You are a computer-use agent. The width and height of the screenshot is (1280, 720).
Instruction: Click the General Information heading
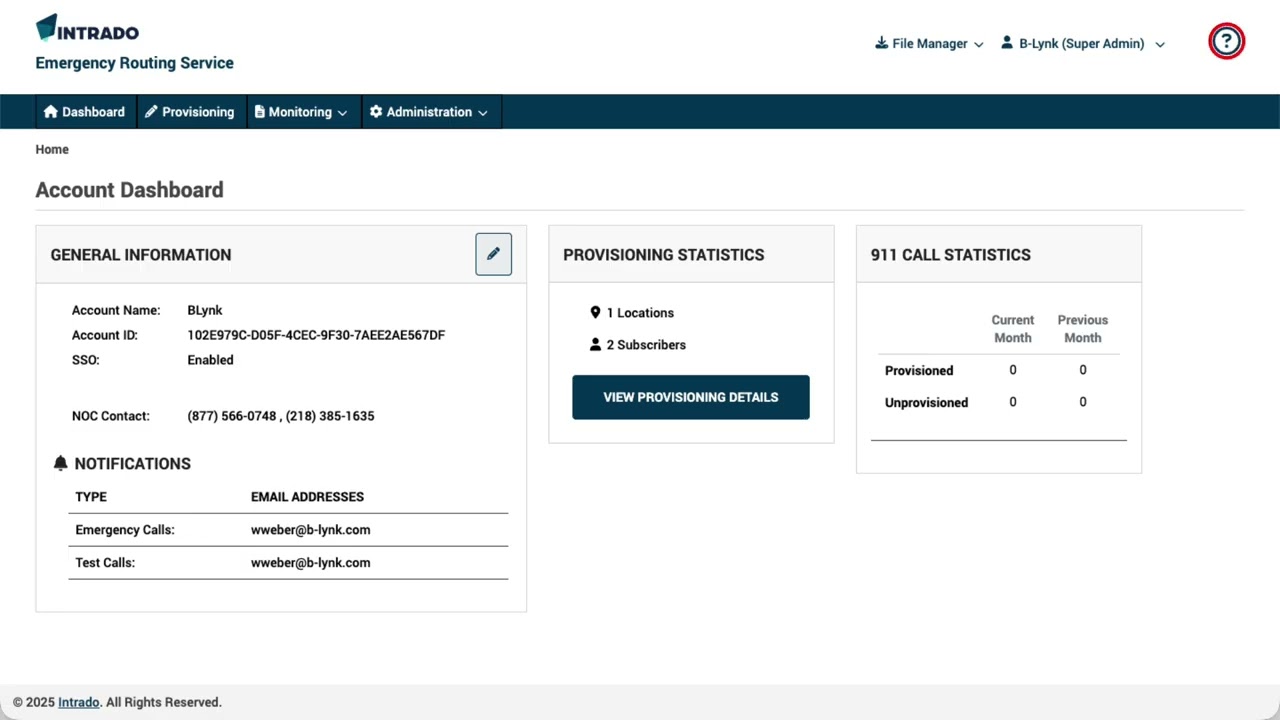coord(141,255)
